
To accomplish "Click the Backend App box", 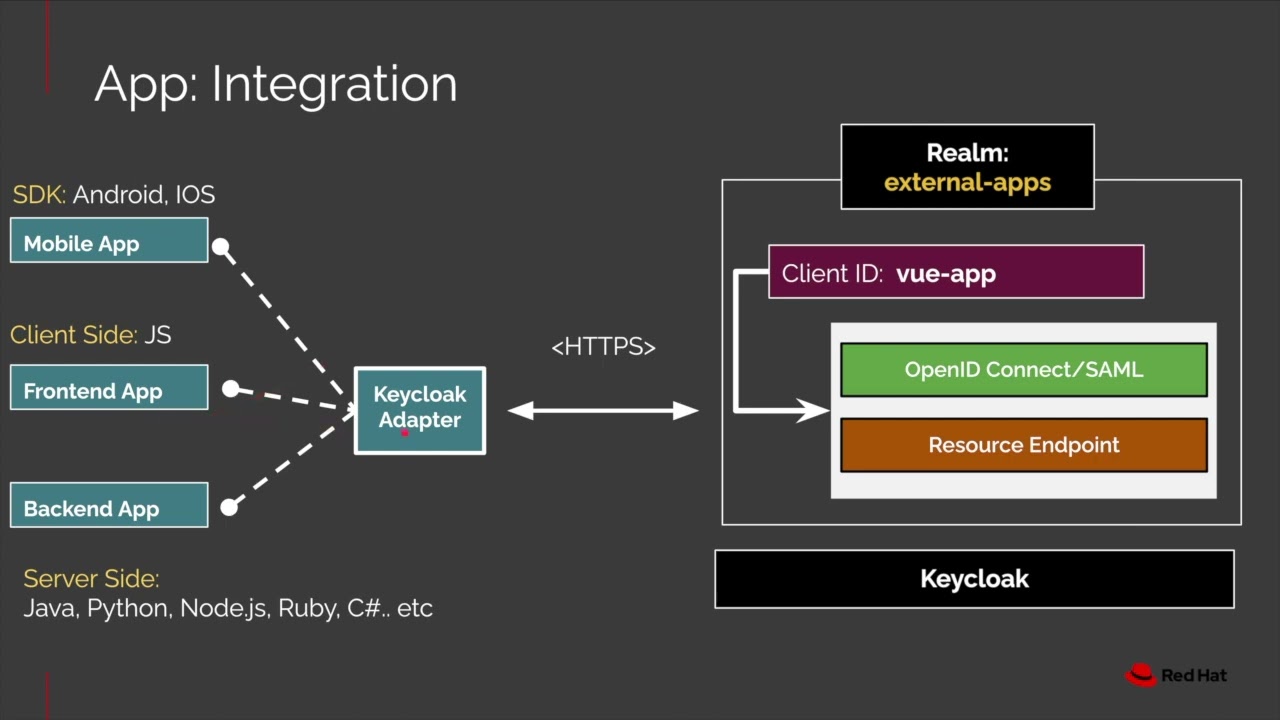I will click(x=109, y=505).
